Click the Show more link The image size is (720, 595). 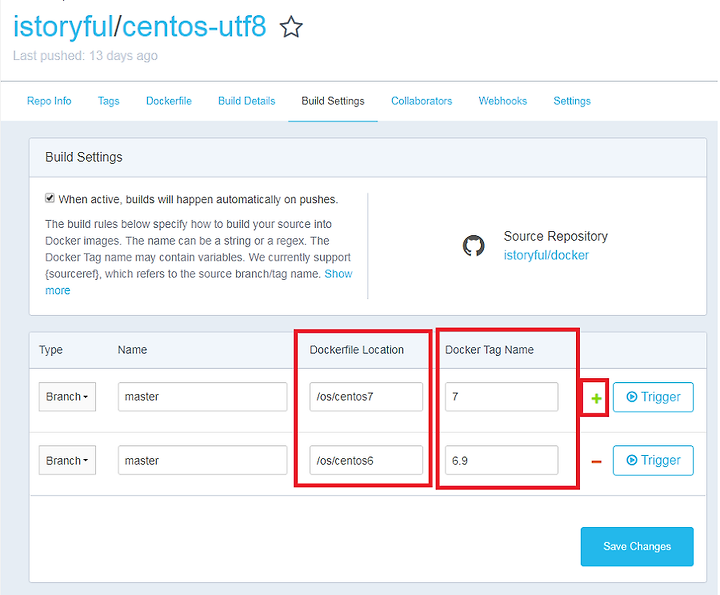tap(338, 274)
